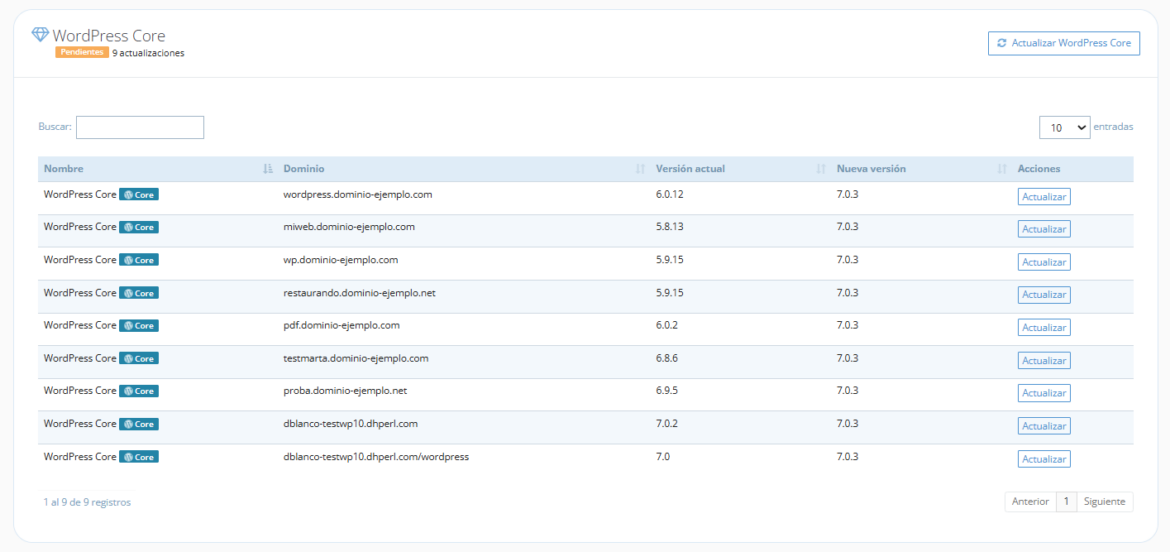1170x552 pixels.
Task: Click current version 6.0.12
Action: (670, 194)
